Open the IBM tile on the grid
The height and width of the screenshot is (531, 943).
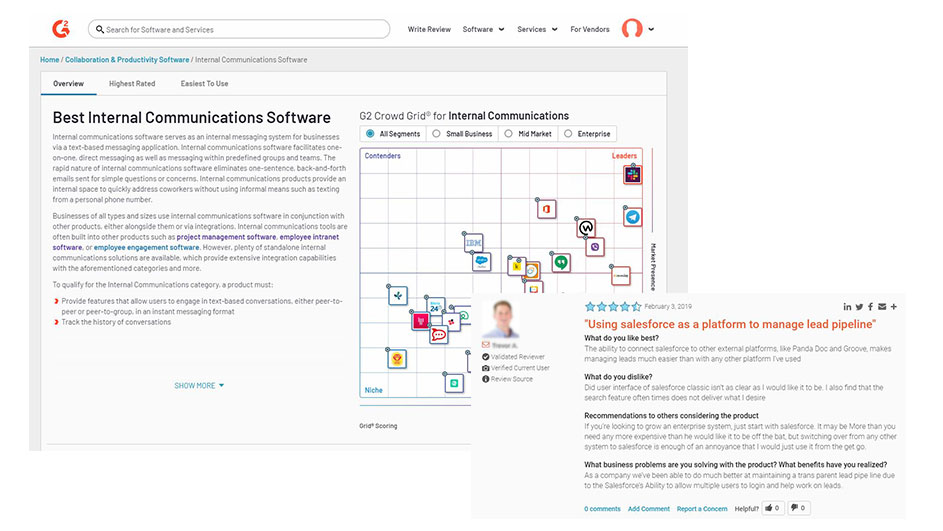[x=473, y=242]
